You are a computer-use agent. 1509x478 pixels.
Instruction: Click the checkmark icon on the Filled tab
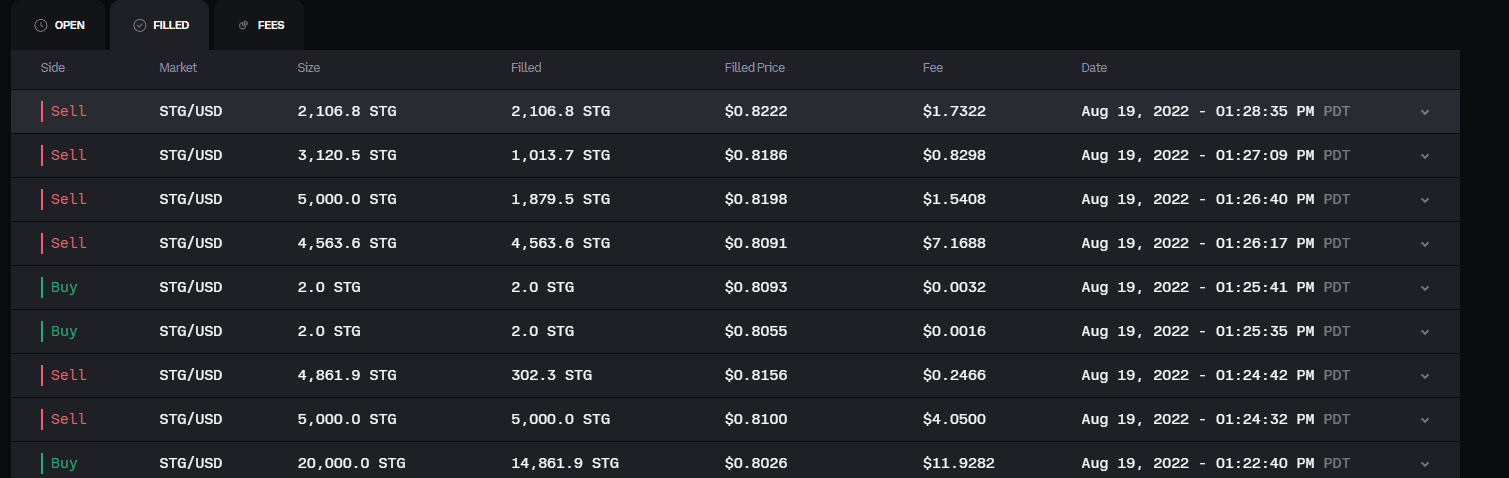(x=140, y=25)
